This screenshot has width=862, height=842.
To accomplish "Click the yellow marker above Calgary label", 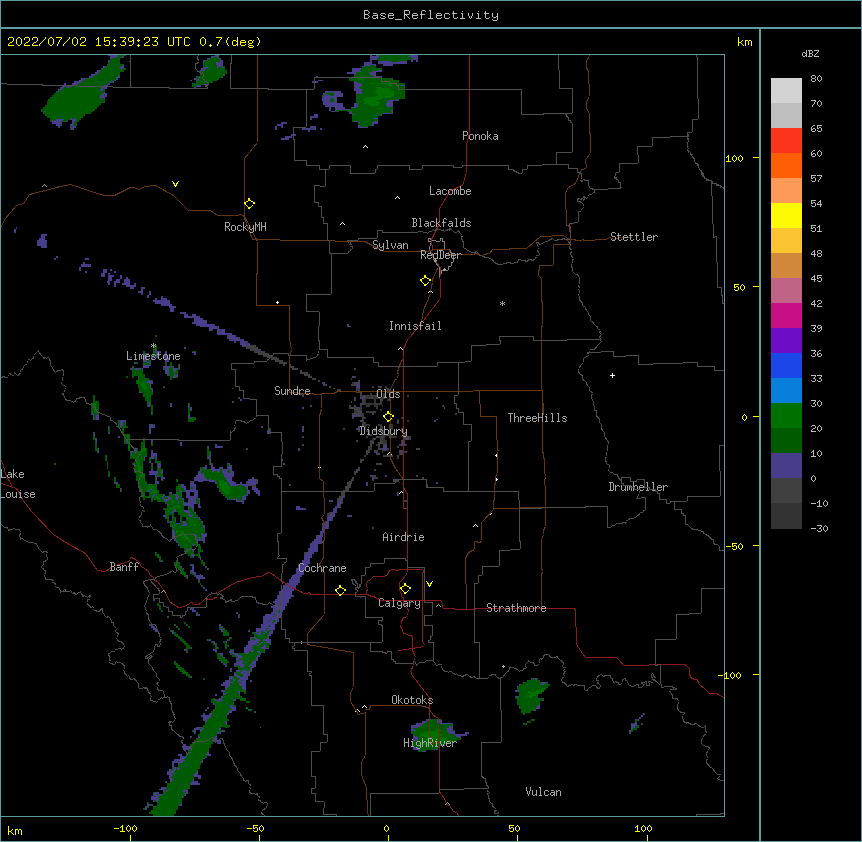I will 405,589.
